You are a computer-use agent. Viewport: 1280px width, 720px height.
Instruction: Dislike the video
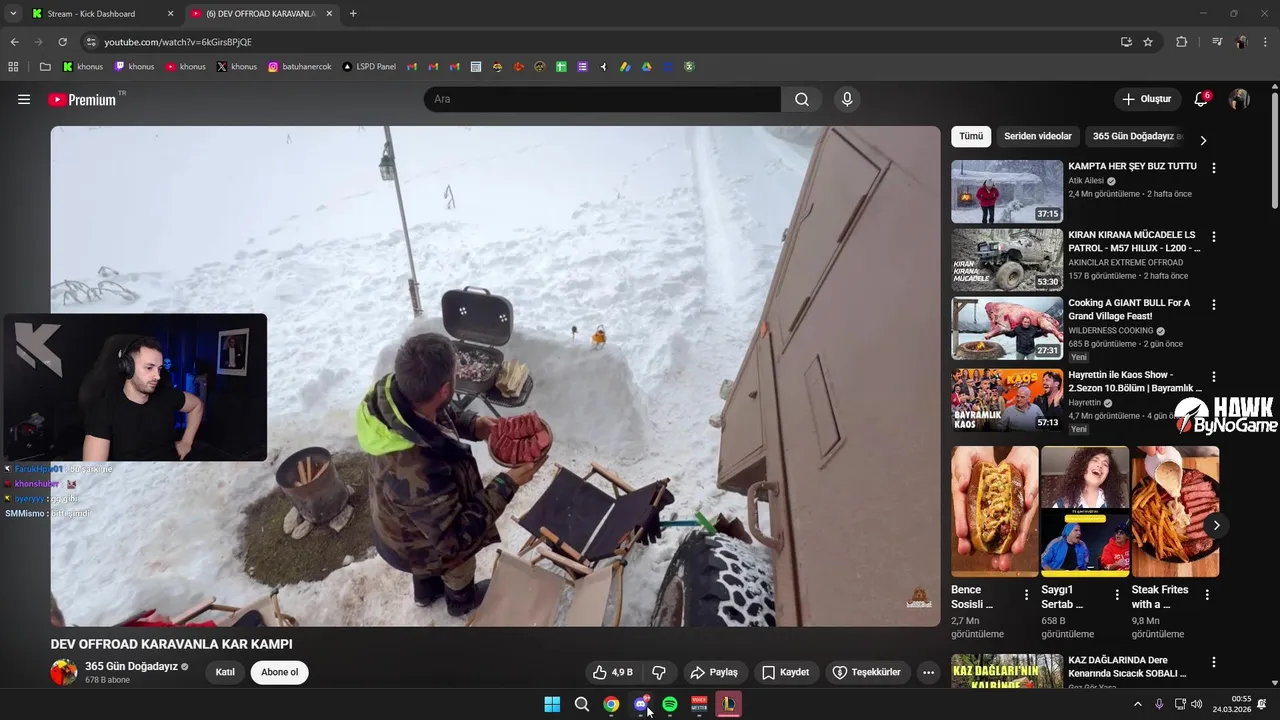(x=659, y=672)
